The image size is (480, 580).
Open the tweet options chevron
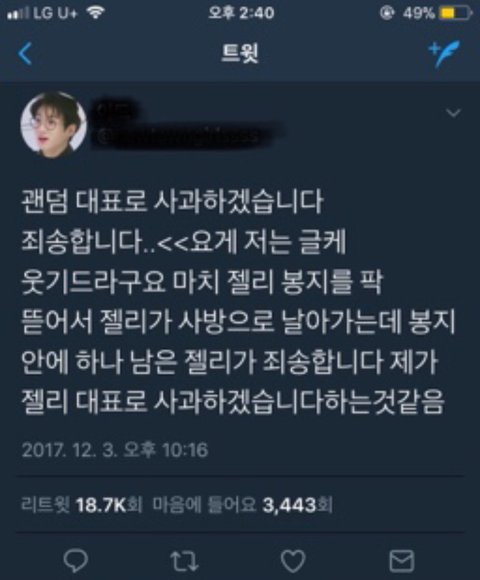[x=453, y=112]
